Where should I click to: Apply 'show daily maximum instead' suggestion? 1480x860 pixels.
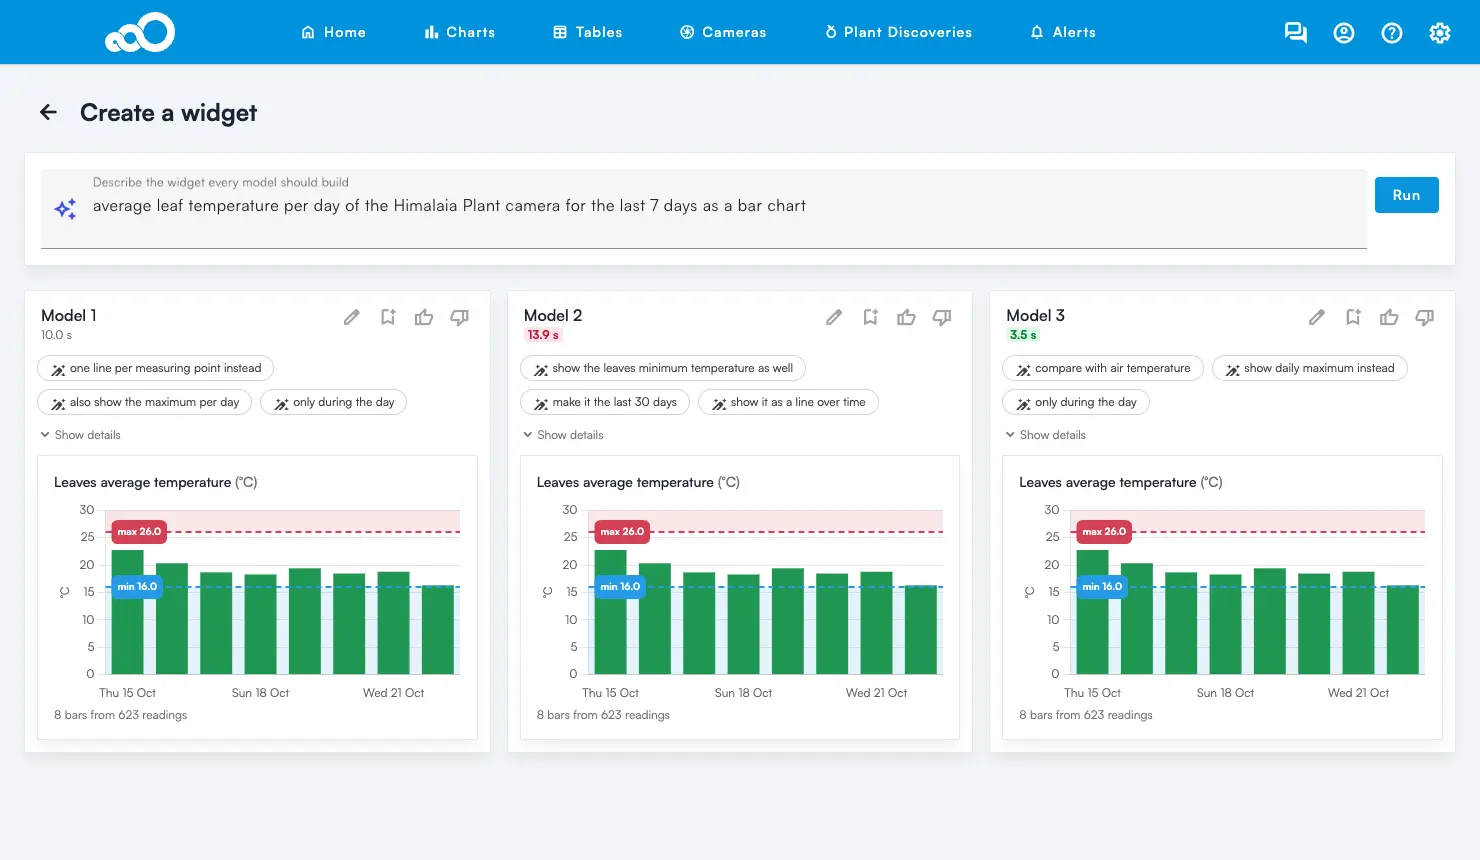pyautogui.click(x=1309, y=368)
